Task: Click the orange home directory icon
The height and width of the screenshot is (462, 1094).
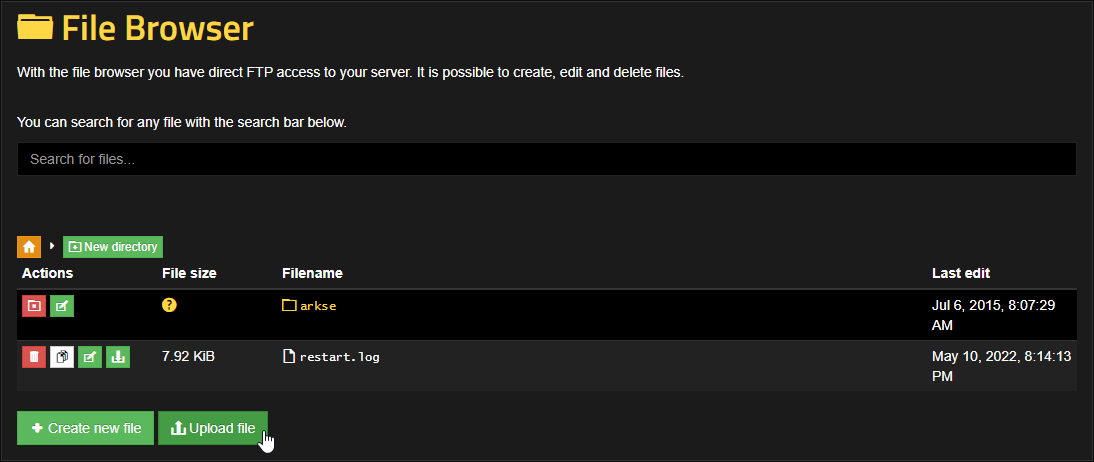Action: point(29,246)
